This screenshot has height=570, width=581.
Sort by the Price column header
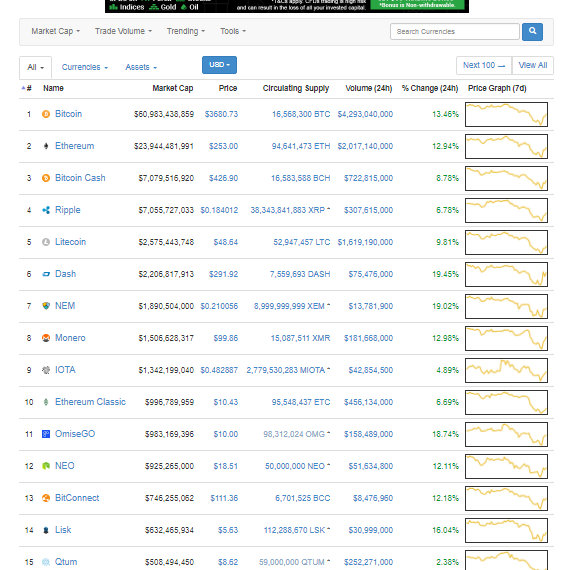228,88
